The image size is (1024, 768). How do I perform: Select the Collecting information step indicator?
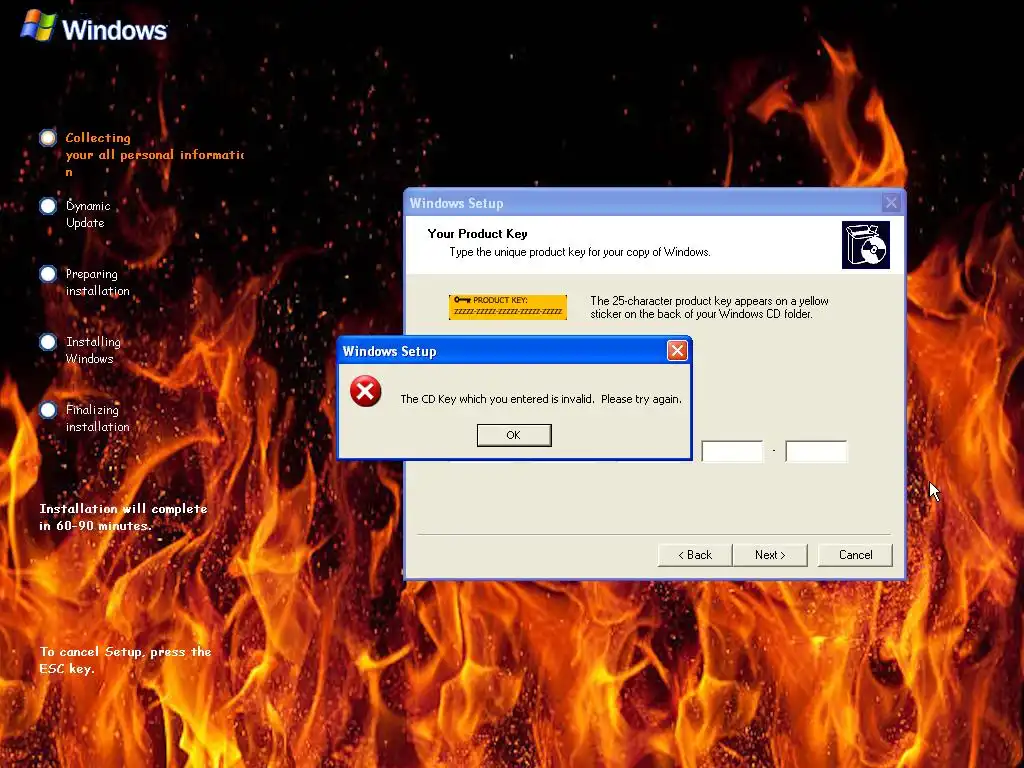(x=48, y=138)
